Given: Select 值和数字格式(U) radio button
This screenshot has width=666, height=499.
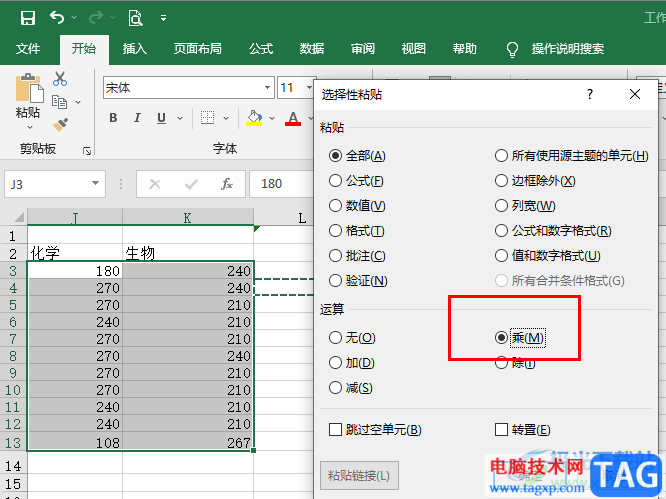Looking at the screenshot, I should point(501,256).
